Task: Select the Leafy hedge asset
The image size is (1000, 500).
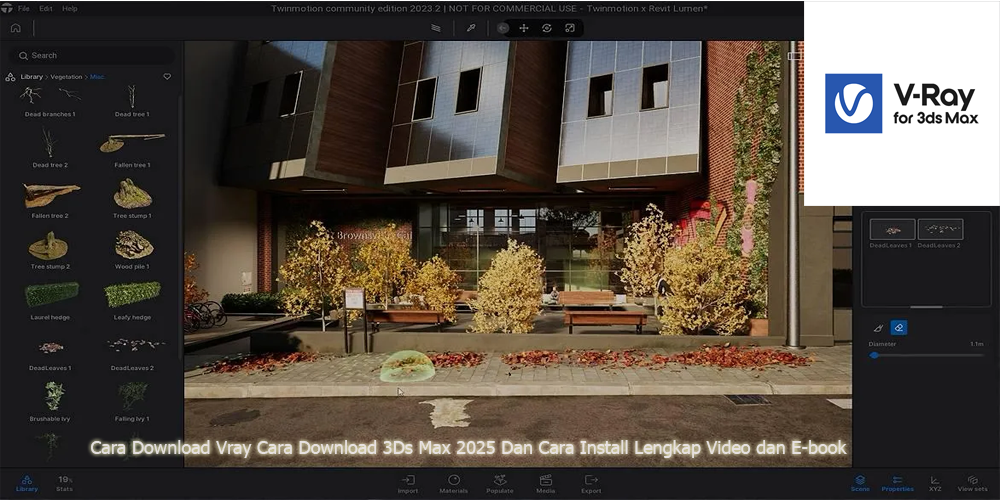Action: [132, 300]
